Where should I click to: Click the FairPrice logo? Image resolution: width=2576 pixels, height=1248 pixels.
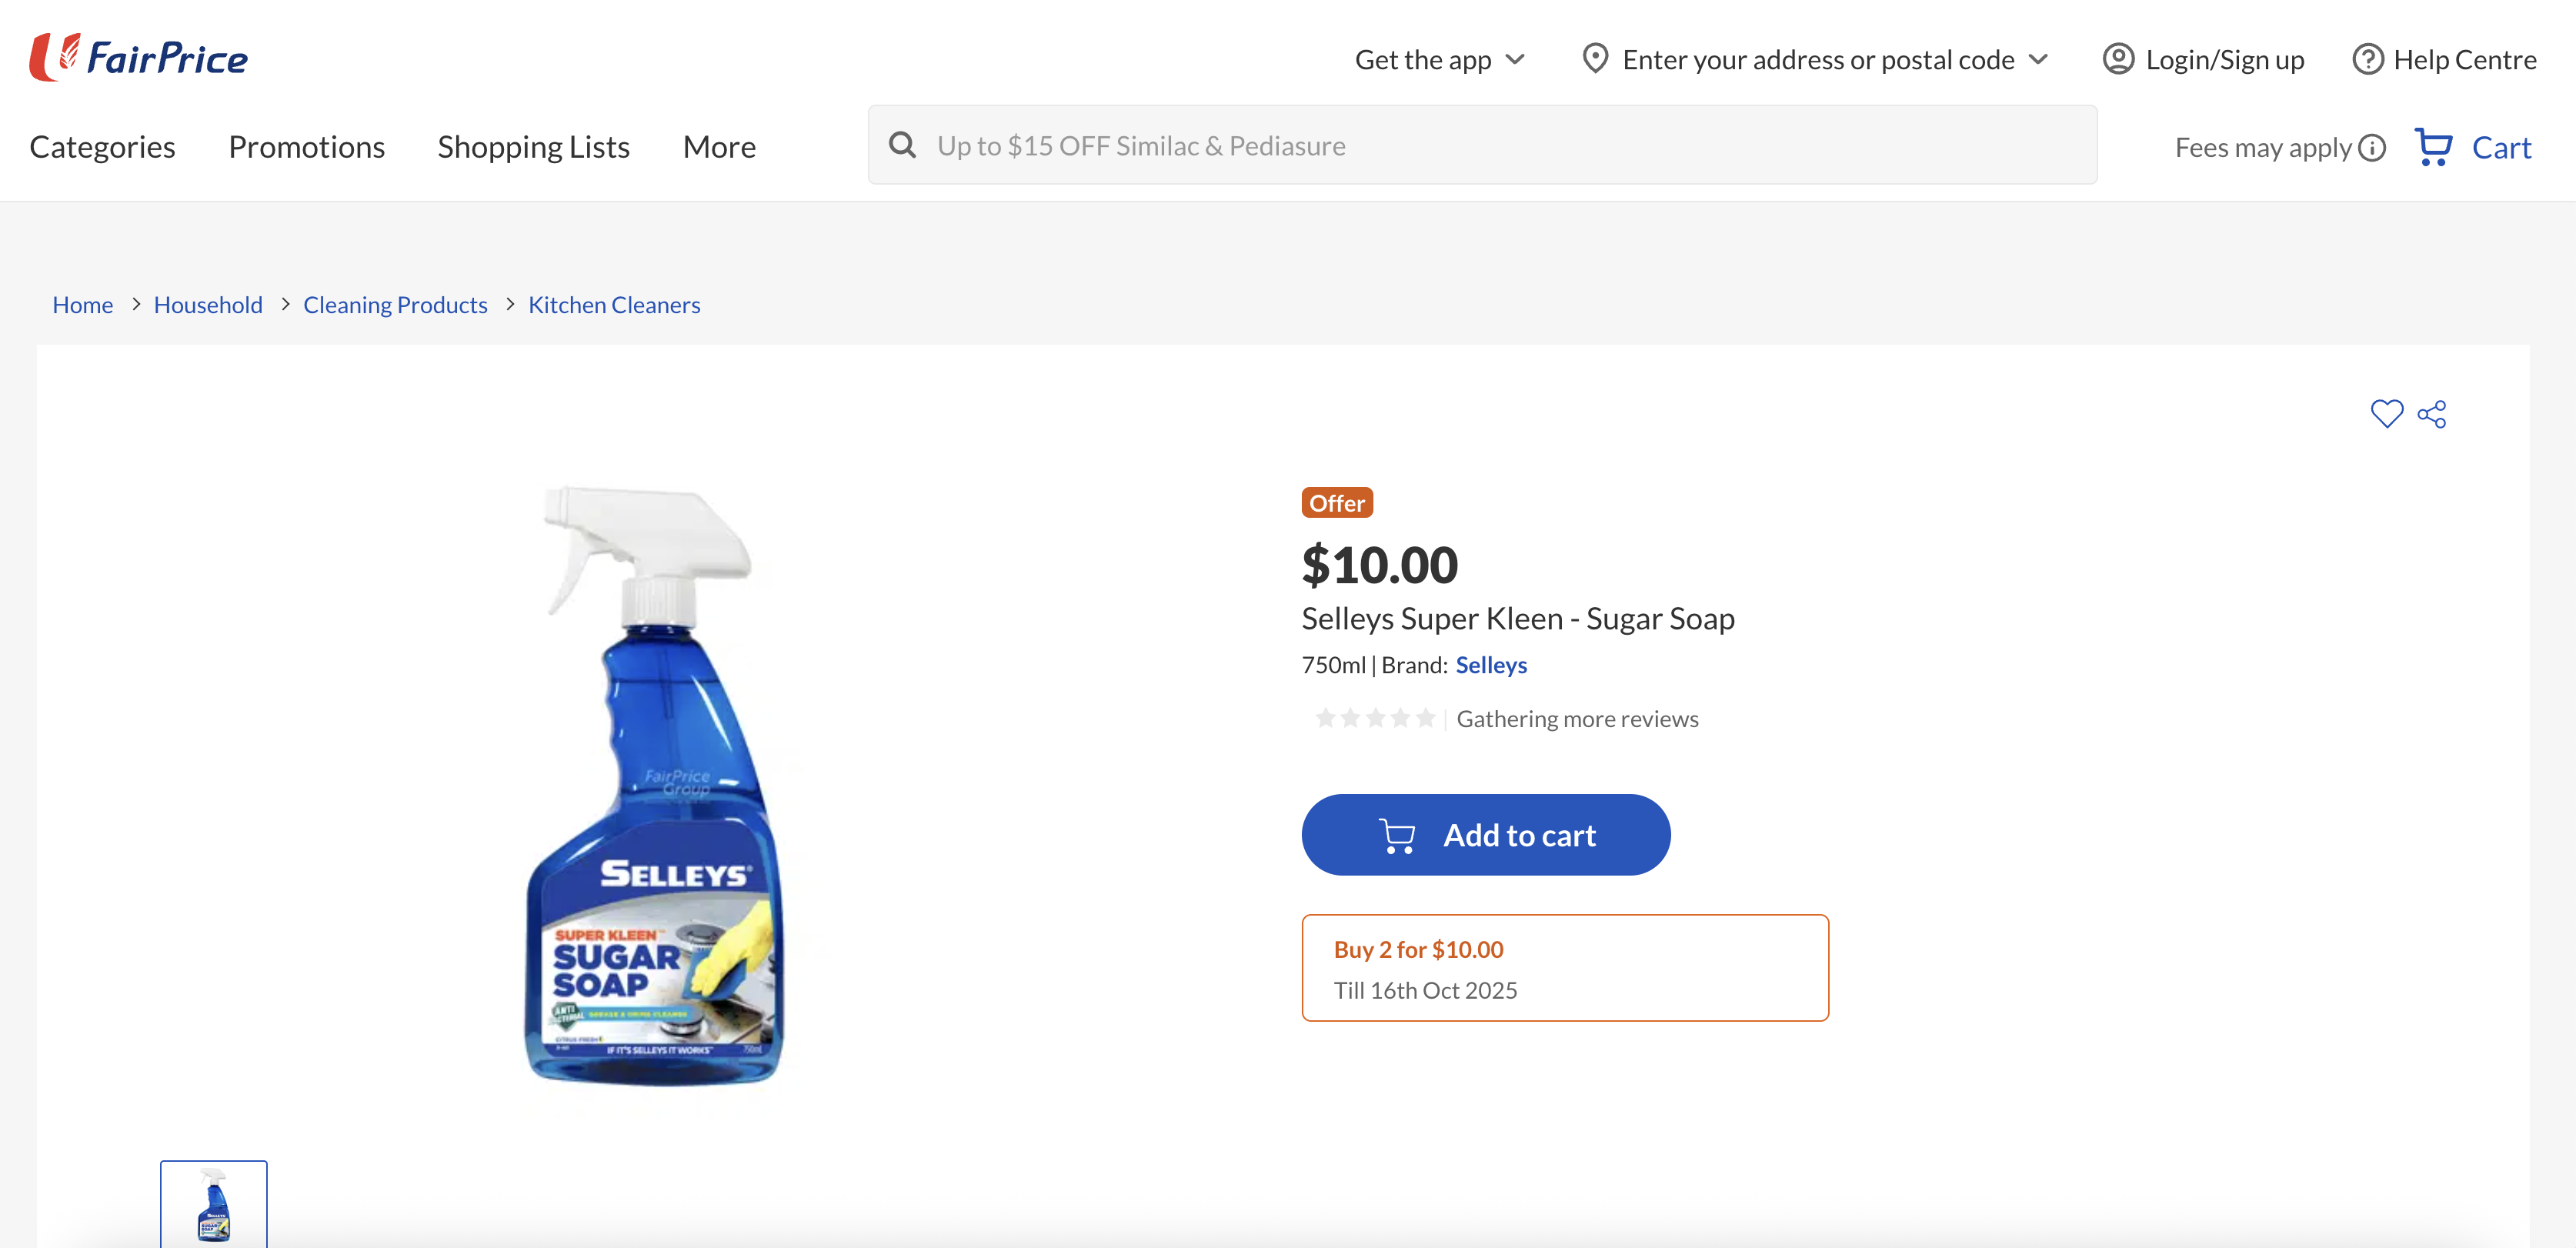tap(138, 57)
